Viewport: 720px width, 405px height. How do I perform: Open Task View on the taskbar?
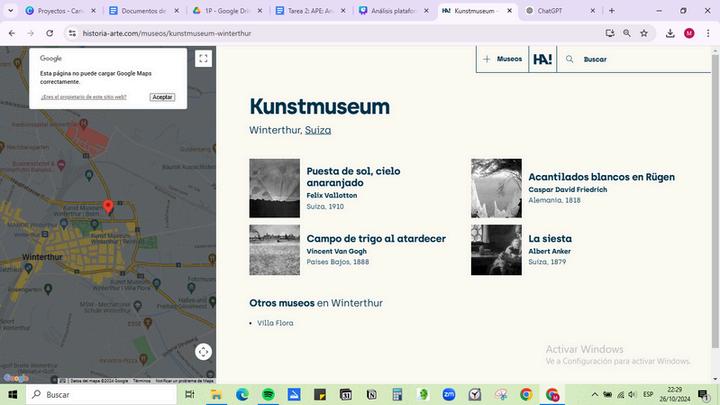(x=190, y=394)
